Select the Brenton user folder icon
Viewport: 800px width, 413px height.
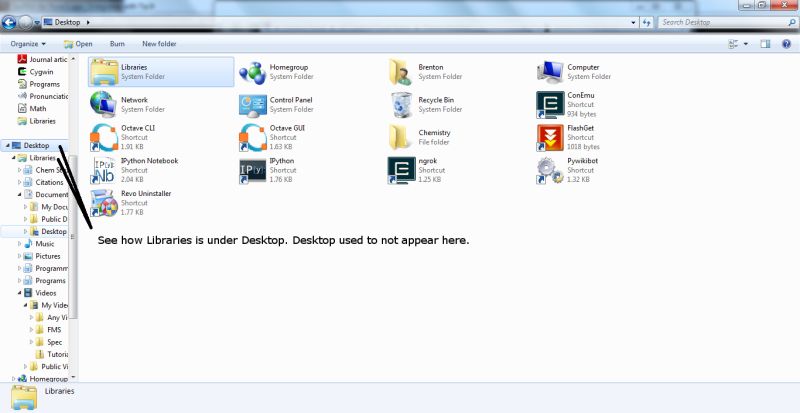tap(401, 72)
